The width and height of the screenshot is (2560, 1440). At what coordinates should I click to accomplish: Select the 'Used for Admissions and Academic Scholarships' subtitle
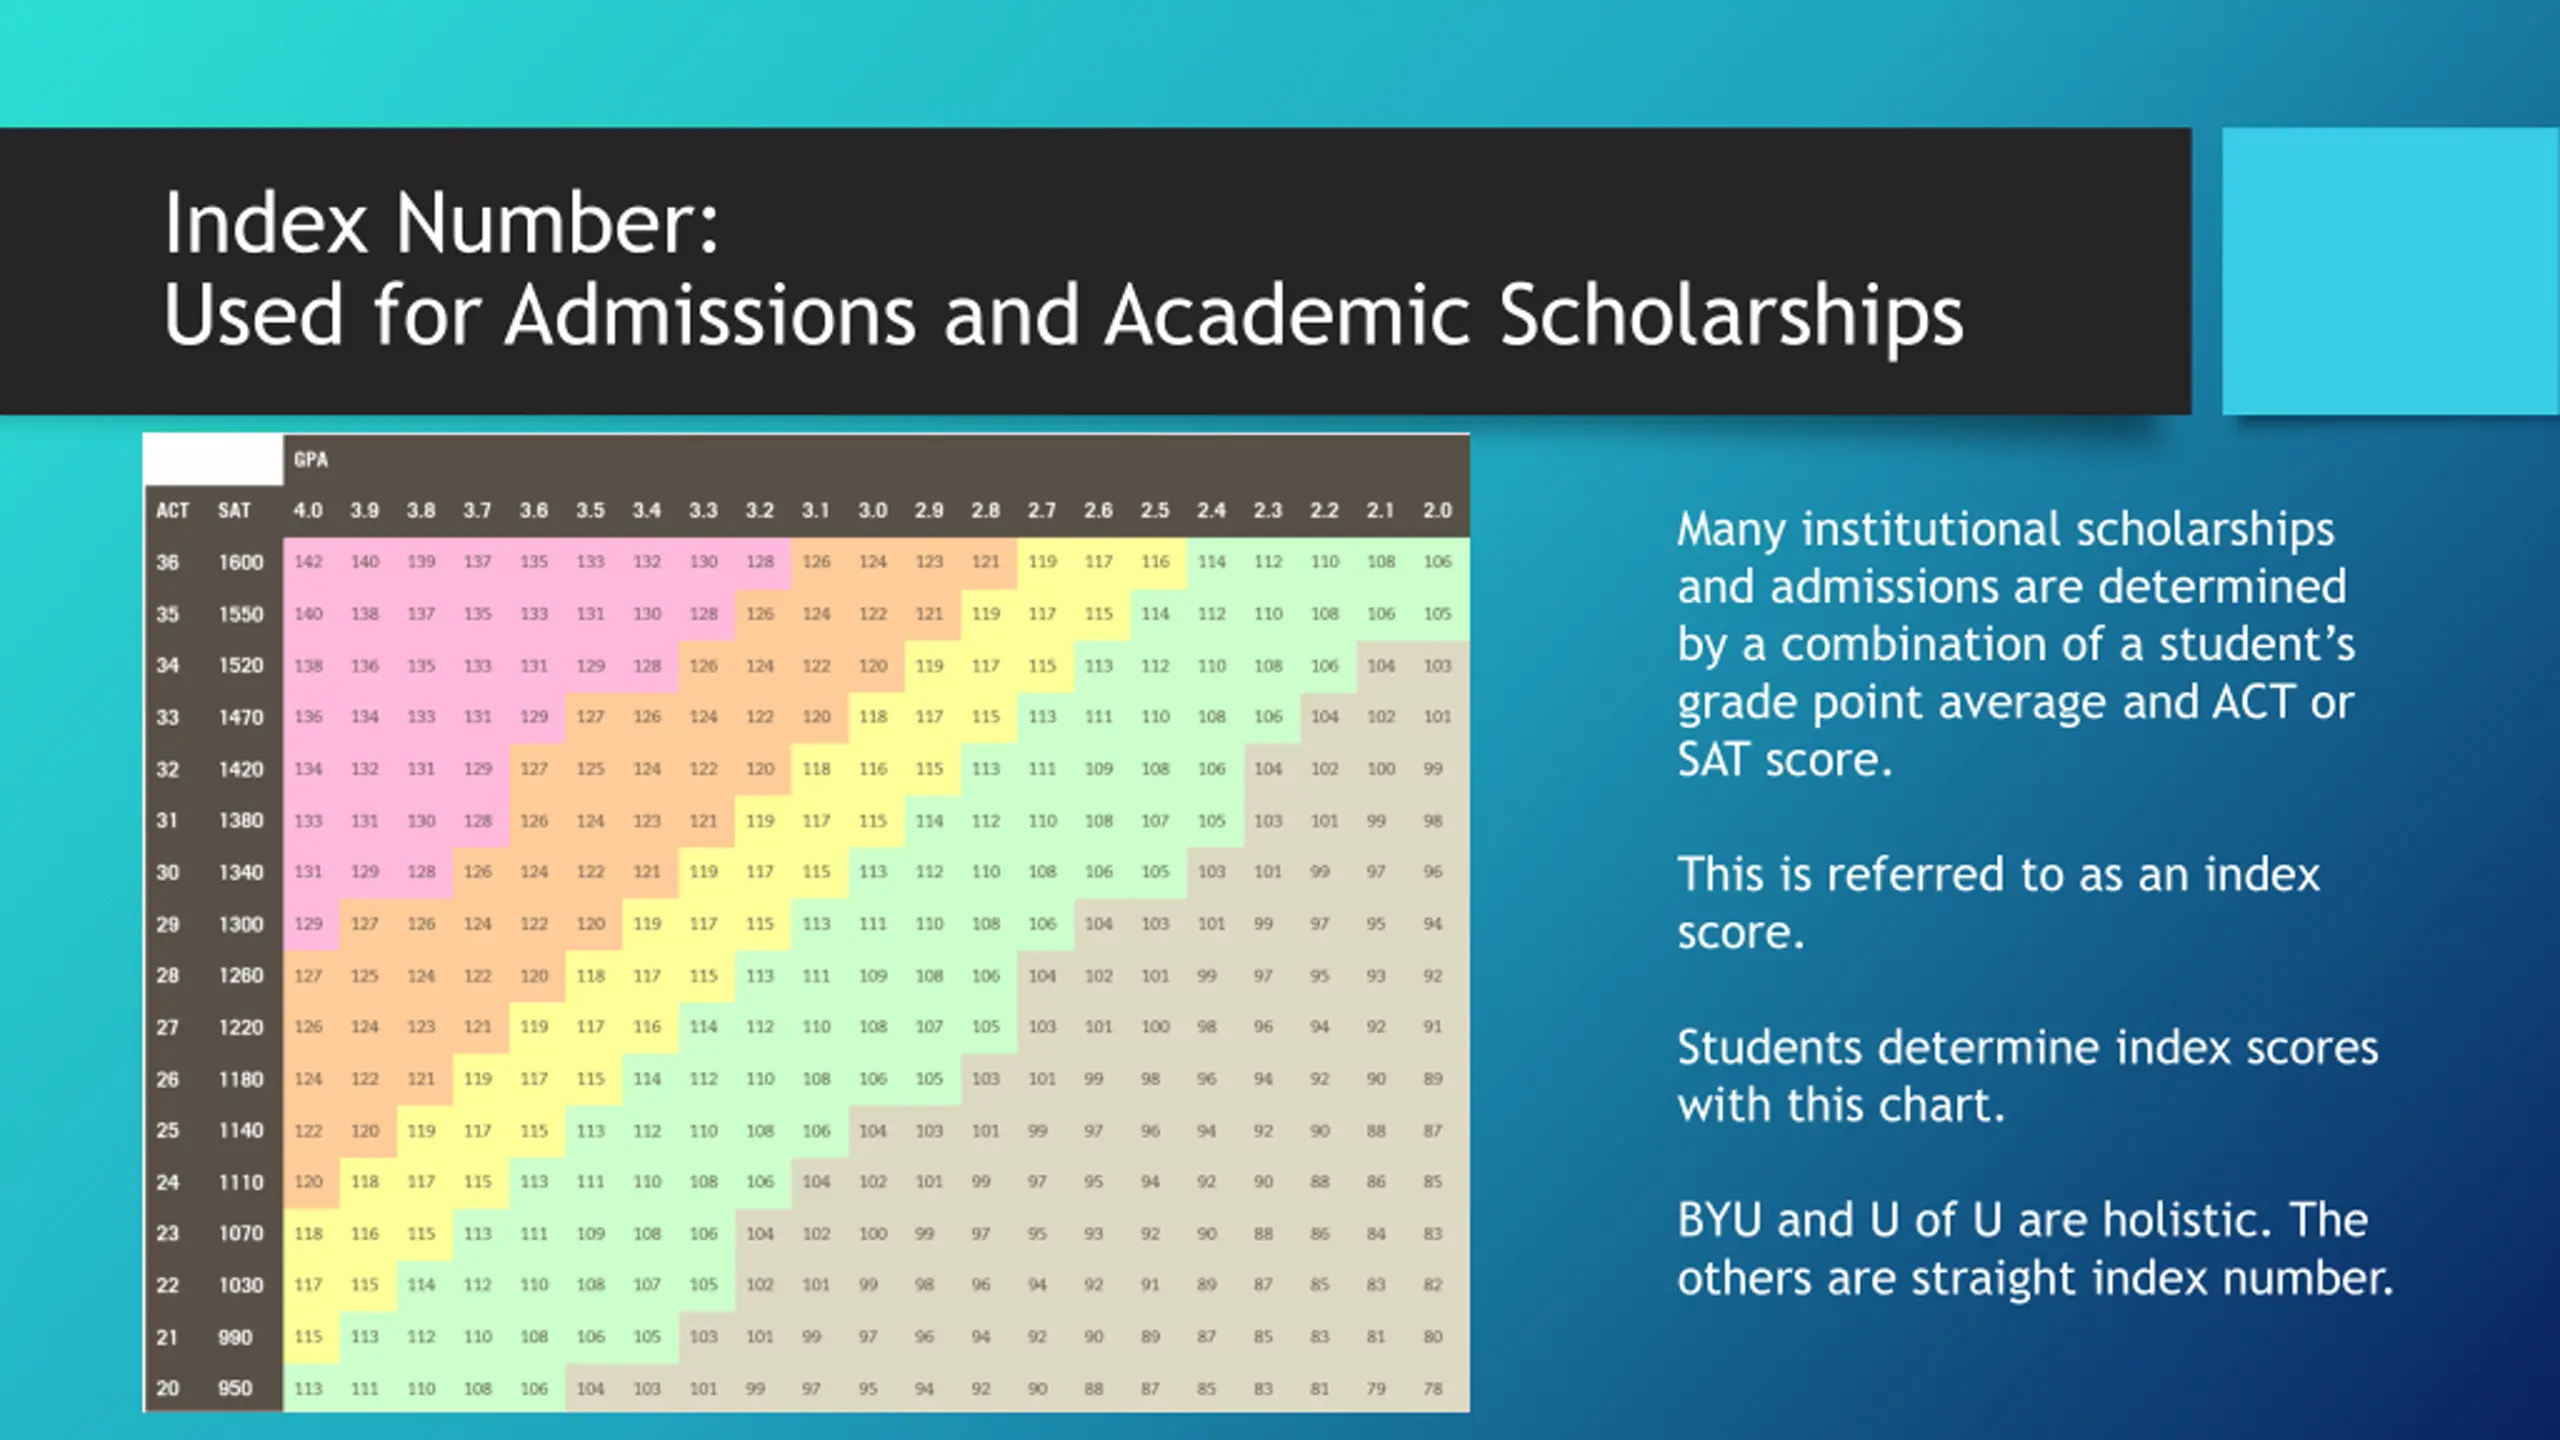click(1063, 316)
